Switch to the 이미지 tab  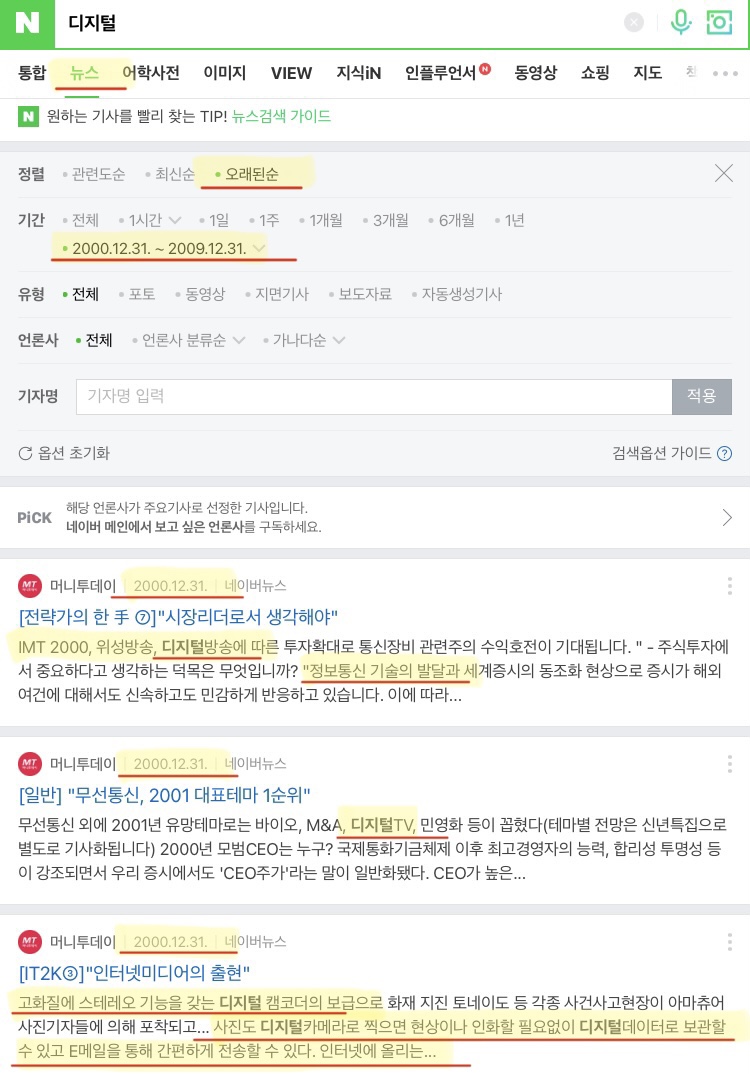point(225,73)
